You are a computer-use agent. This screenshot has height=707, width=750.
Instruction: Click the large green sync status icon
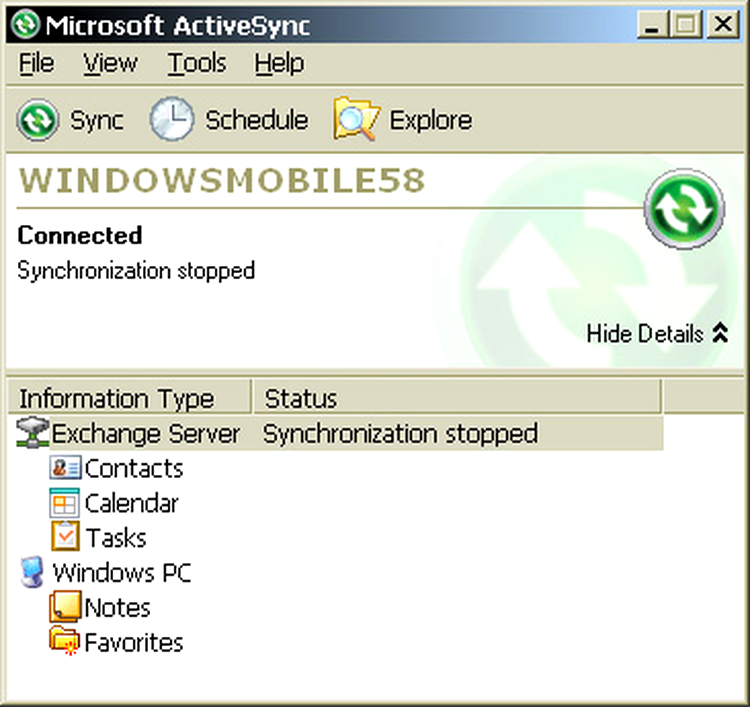pos(684,209)
